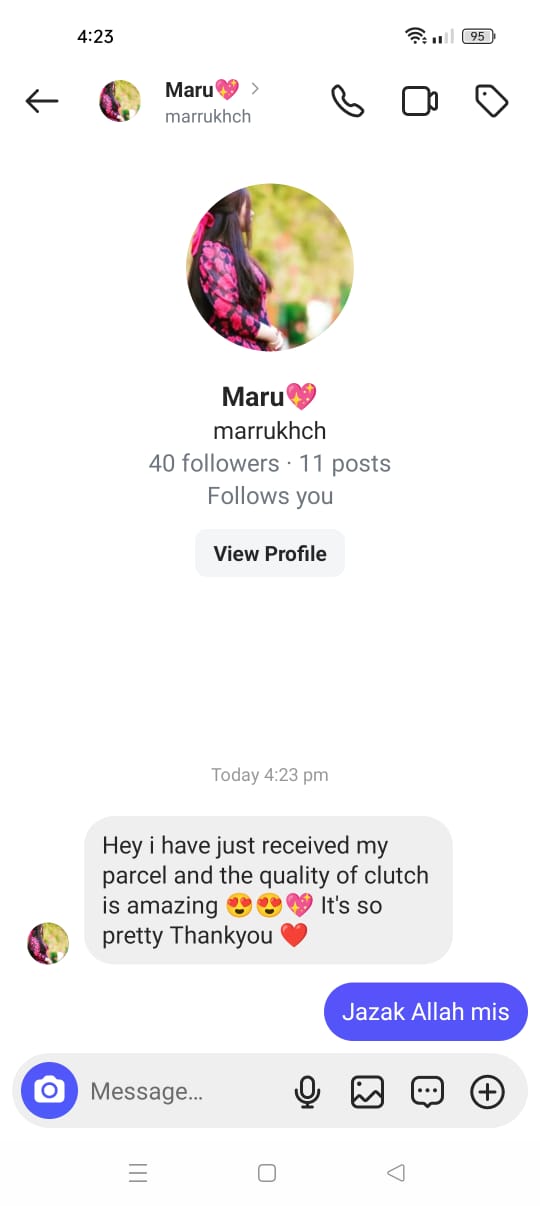Image resolution: width=540 pixels, height=1206 pixels.
Task: Select the sent 'Jazak Allah mis' bubble
Action: pos(426,1011)
